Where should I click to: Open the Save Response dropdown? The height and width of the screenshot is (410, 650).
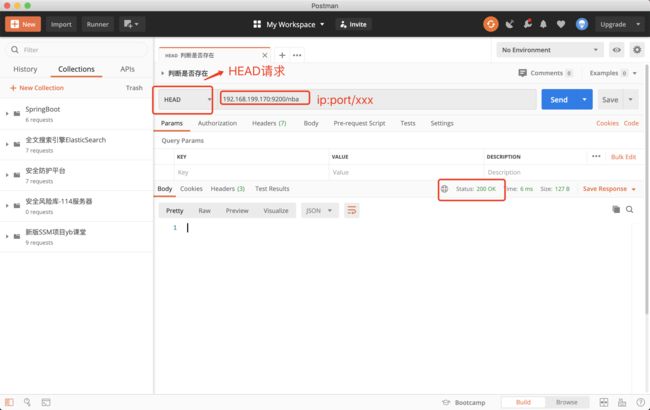(x=609, y=189)
